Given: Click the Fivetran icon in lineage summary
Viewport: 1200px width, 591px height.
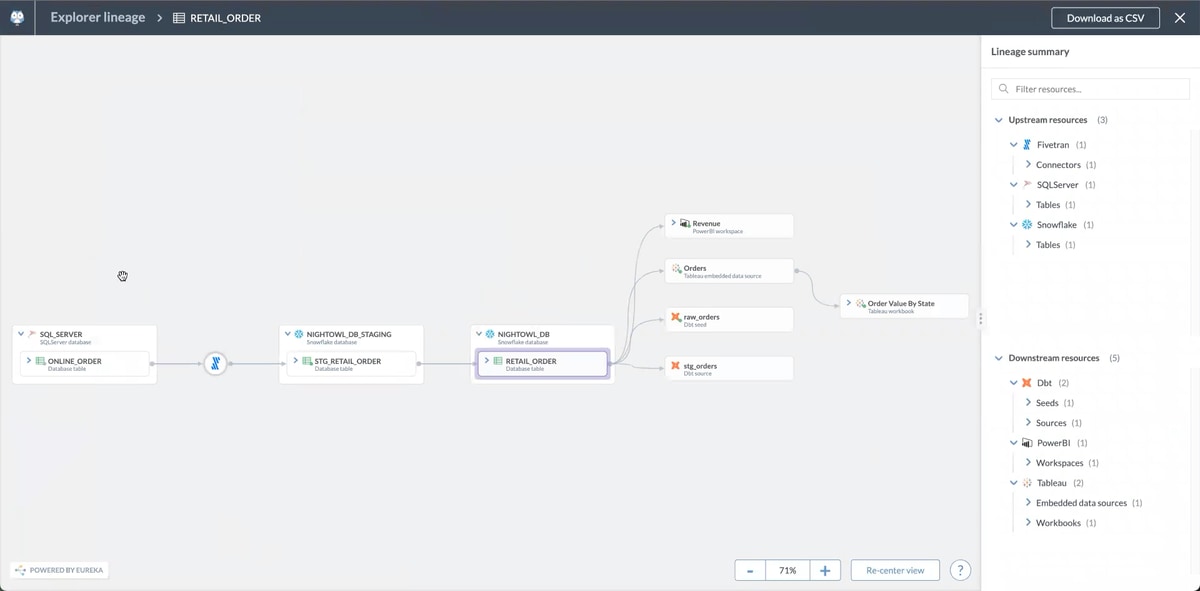Looking at the screenshot, I should click(1027, 145).
